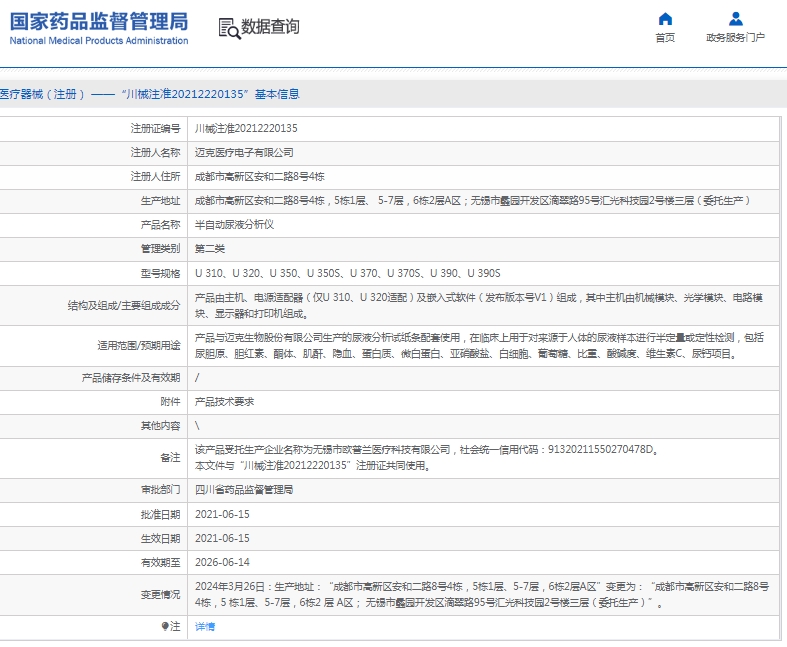
Task: Click the 其他内容 label cell
Action: (93, 426)
